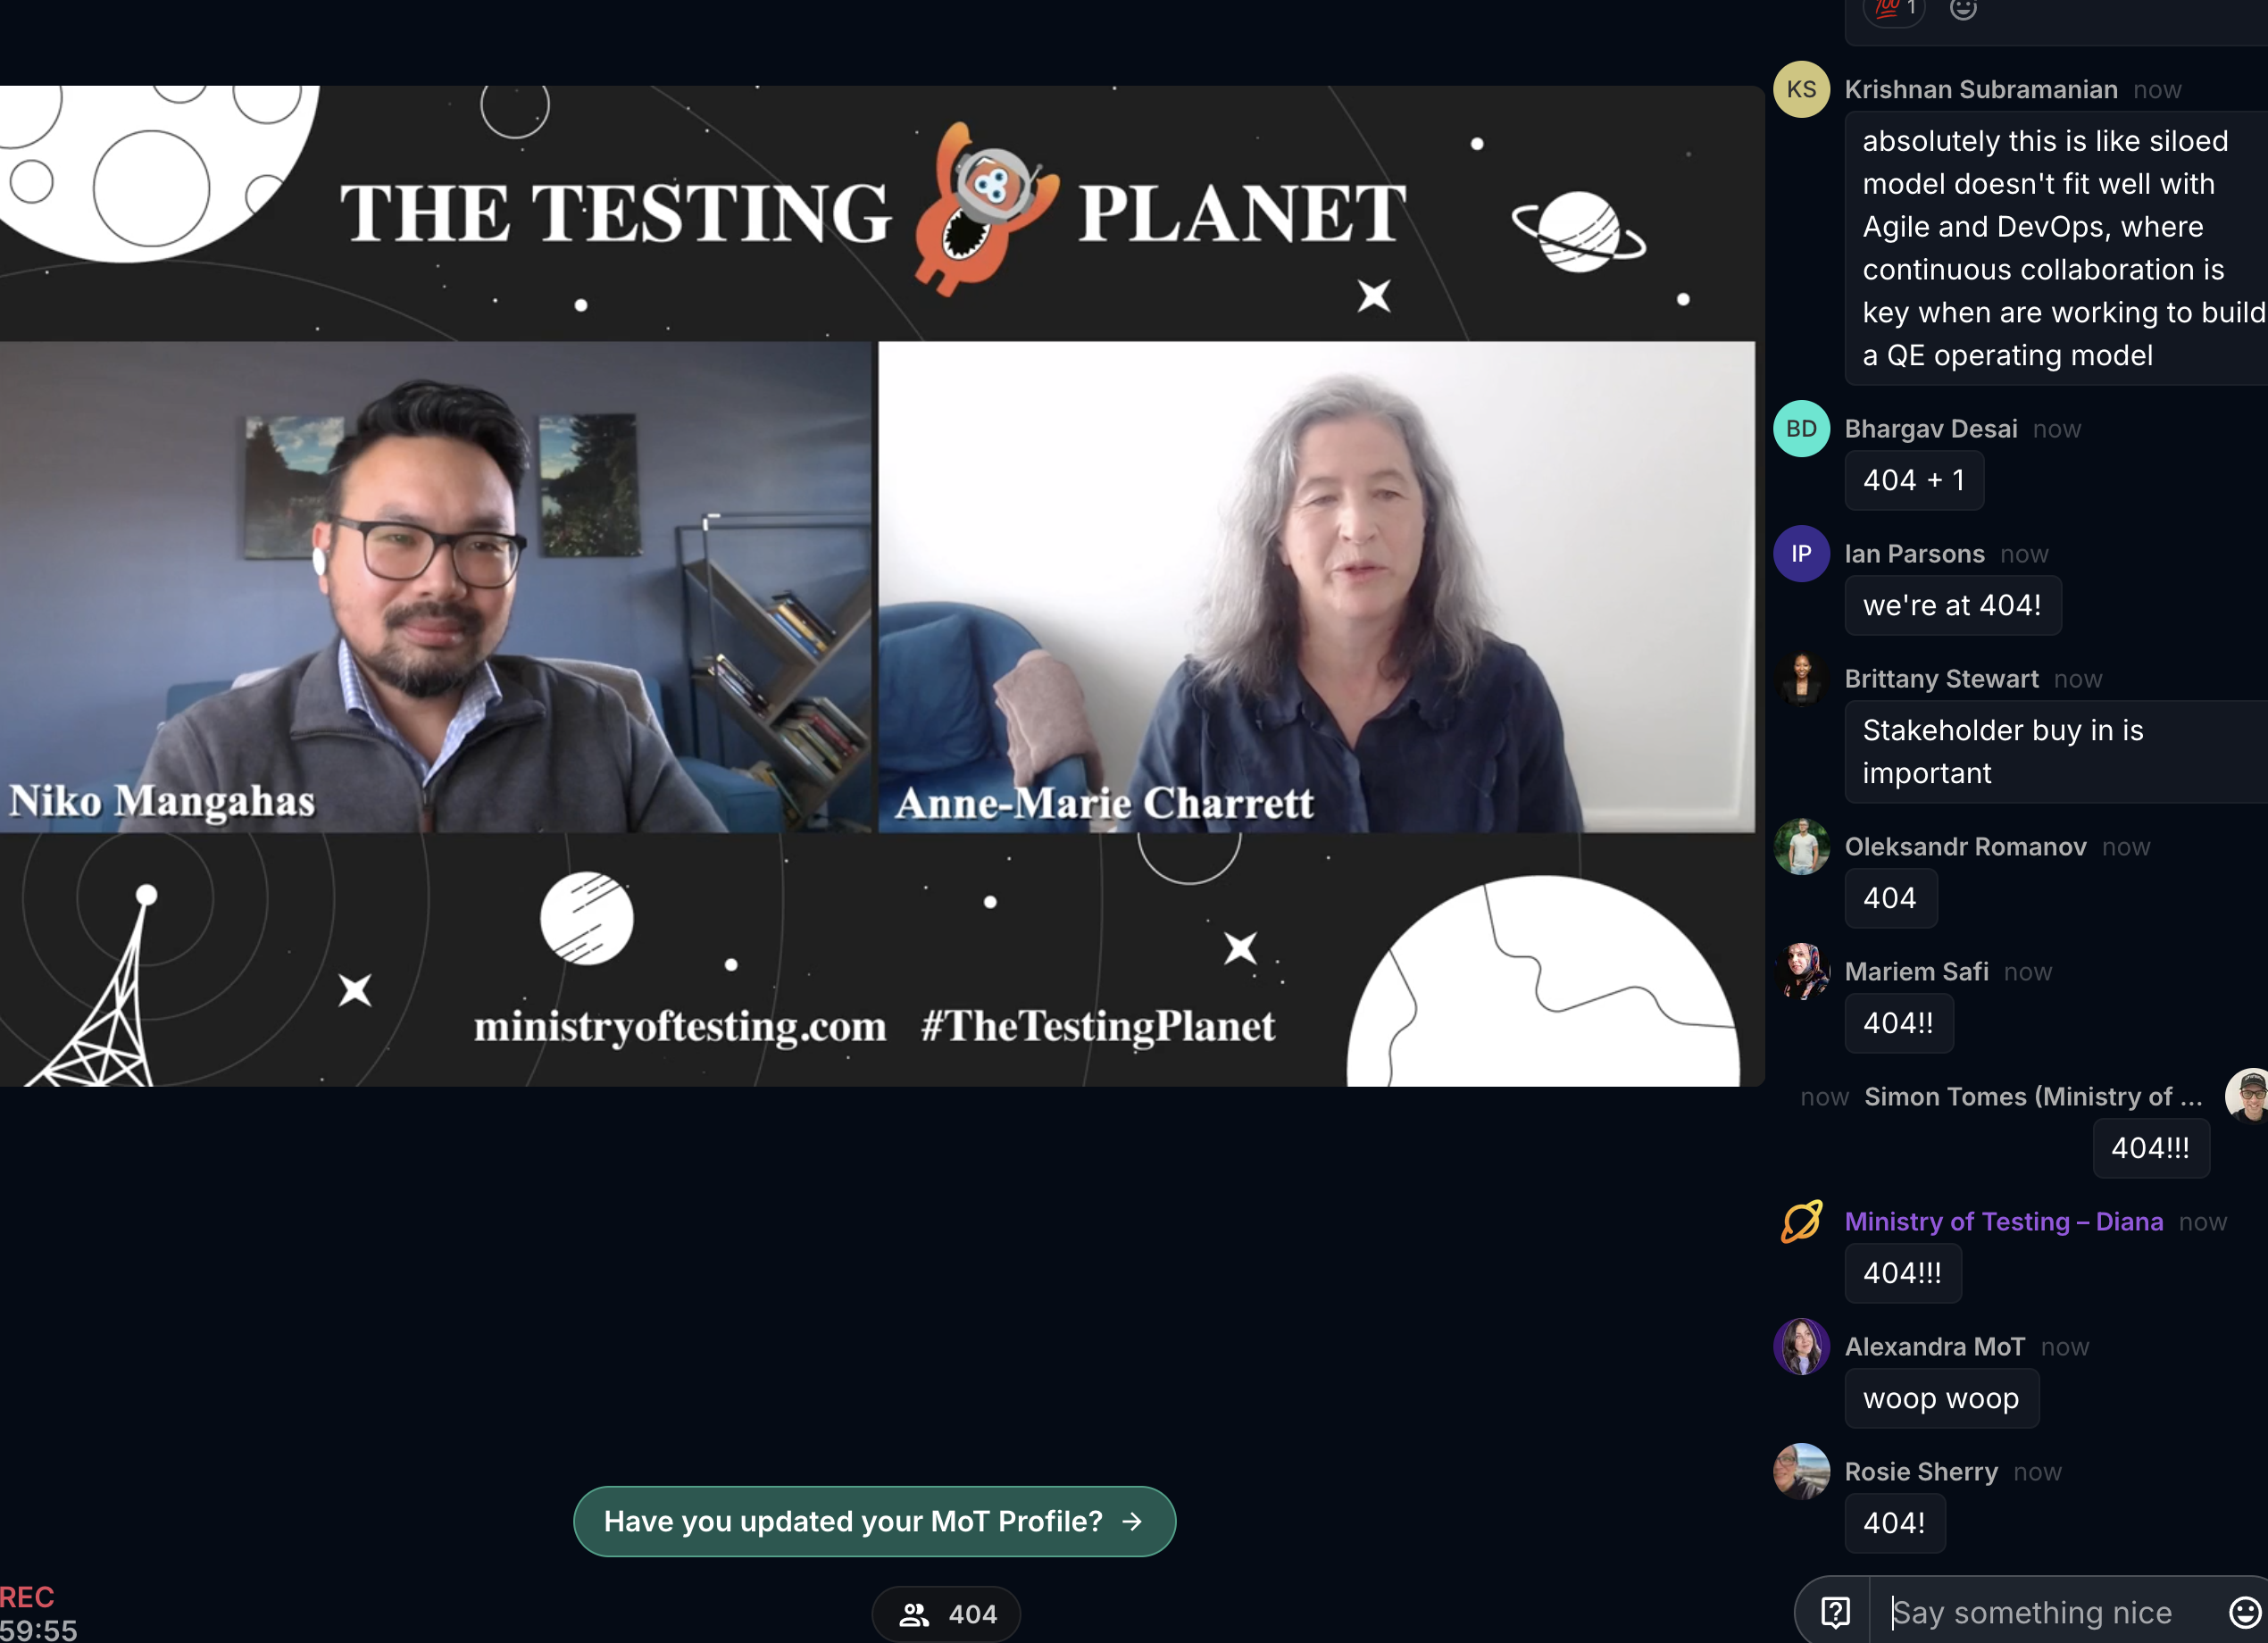The image size is (2268, 1643).
Task: Click the "404 + 1" message
Action: point(1913,480)
